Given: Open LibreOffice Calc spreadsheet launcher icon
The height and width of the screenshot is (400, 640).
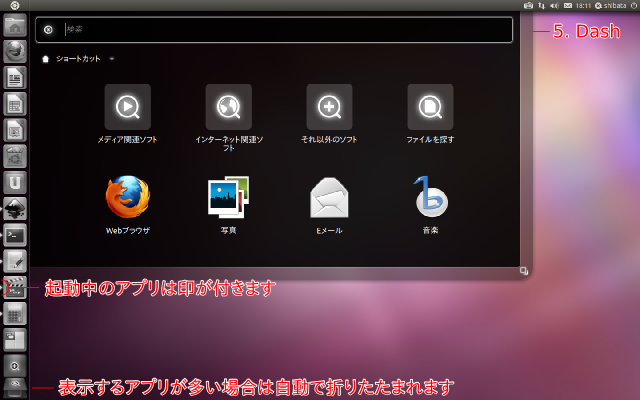Looking at the screenshot, I should coord(15,104).
